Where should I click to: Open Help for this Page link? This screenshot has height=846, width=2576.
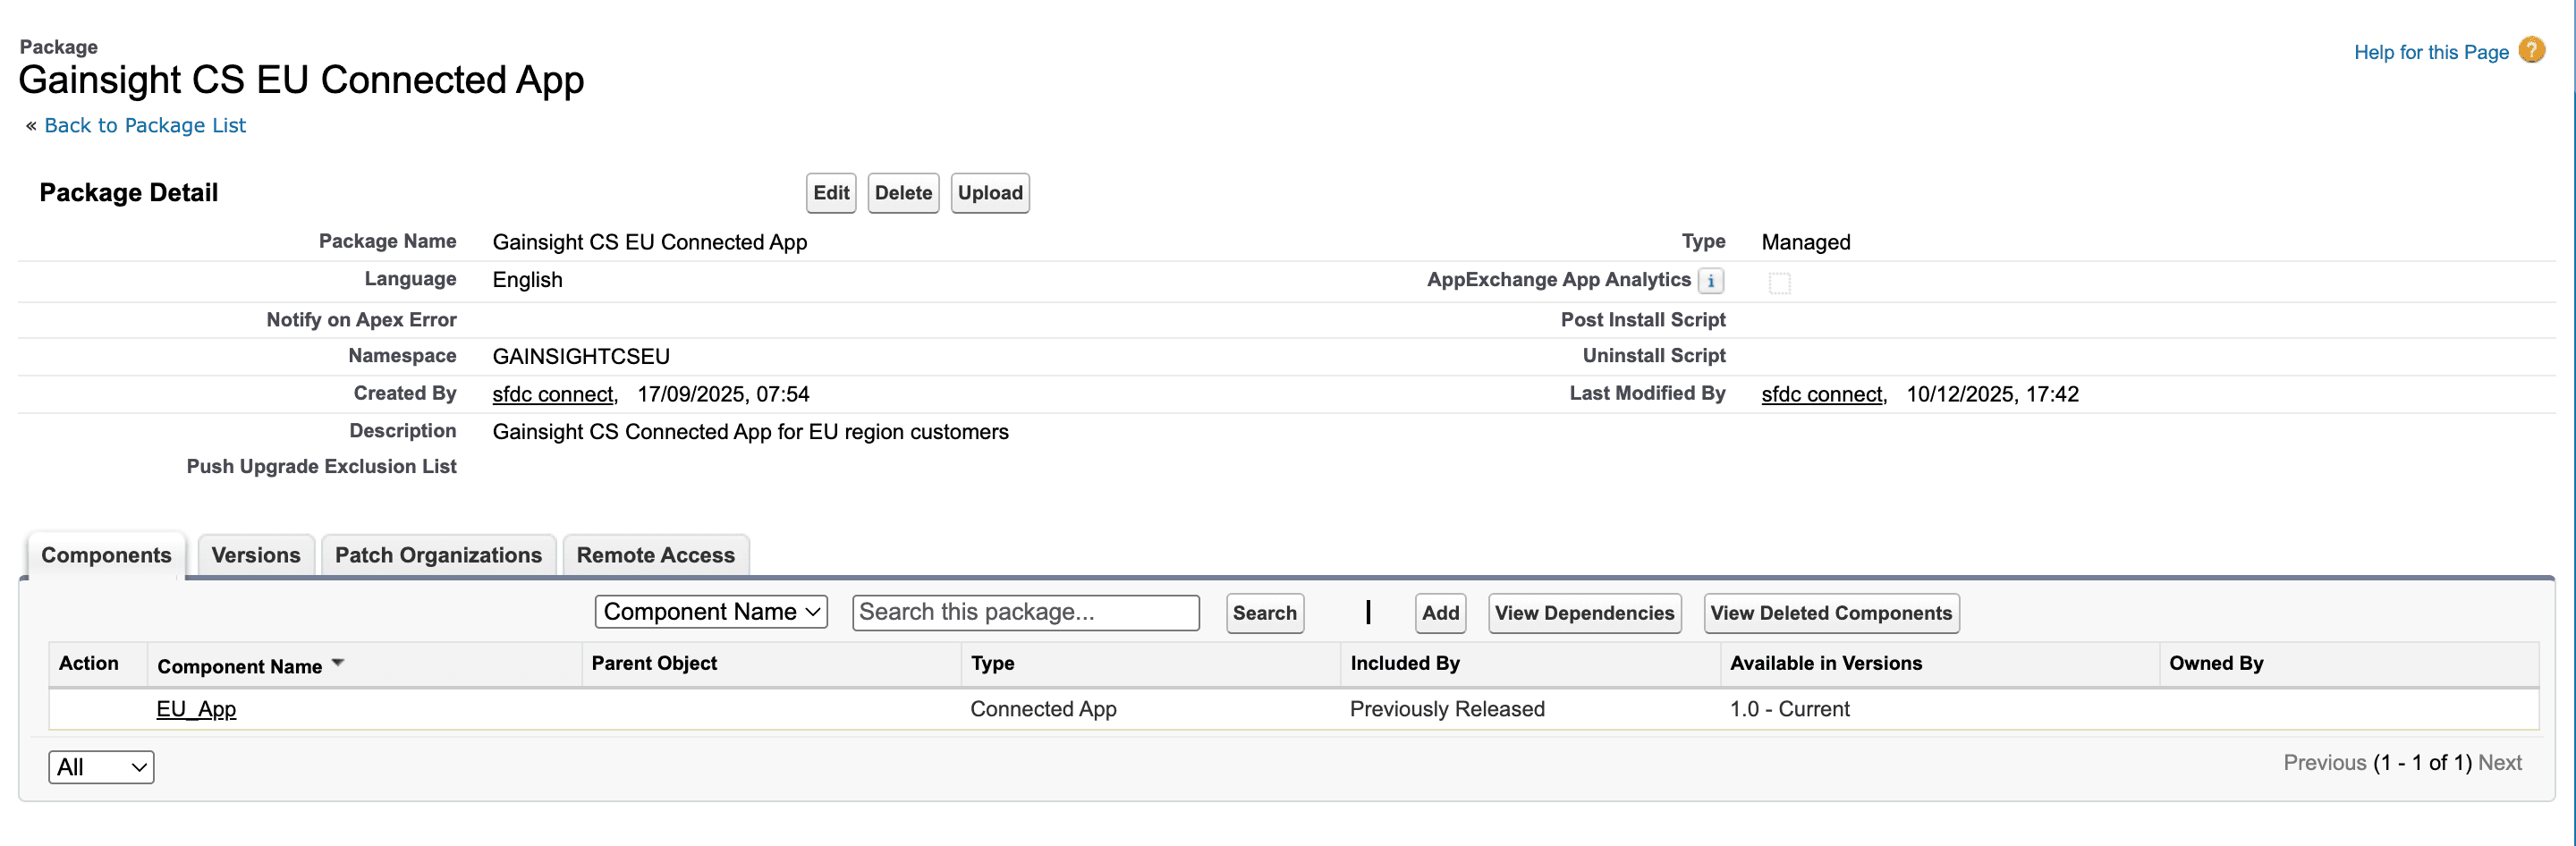click(2431, 52)
